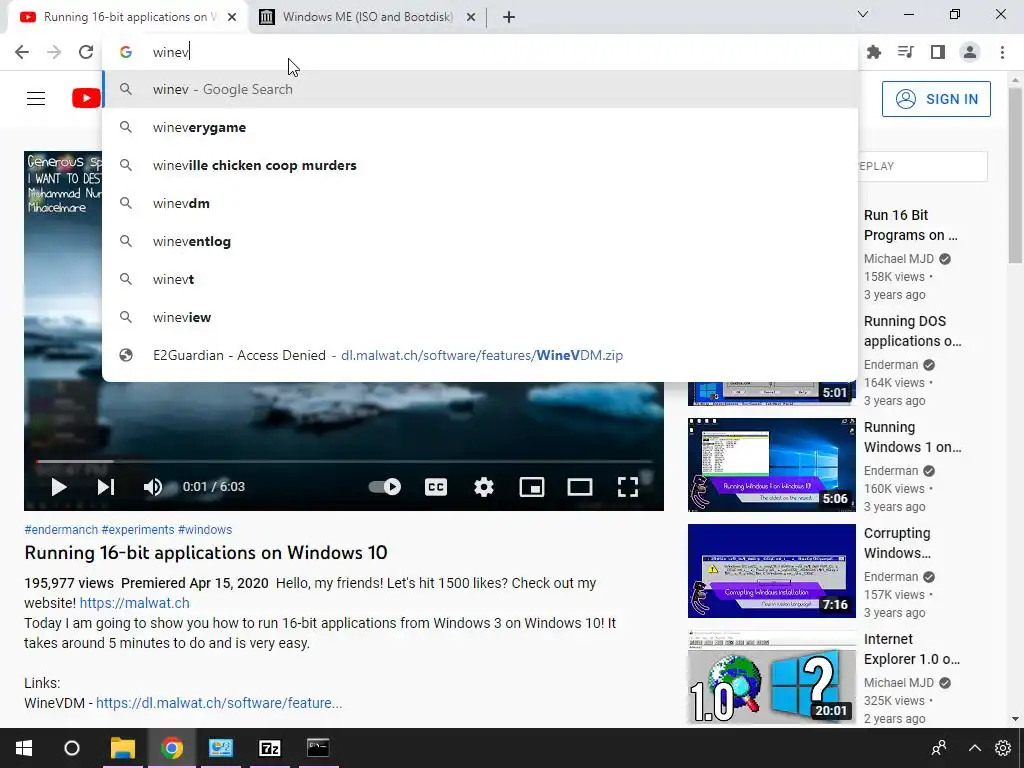Open 7-Zip from the taskbar
Screen dimensions: 1024x768
[270, 748]
